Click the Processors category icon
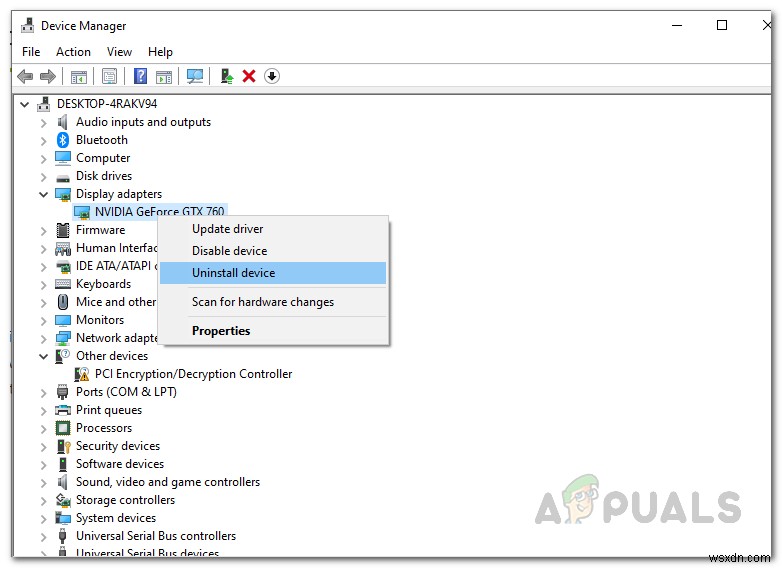 coord(63,428)
